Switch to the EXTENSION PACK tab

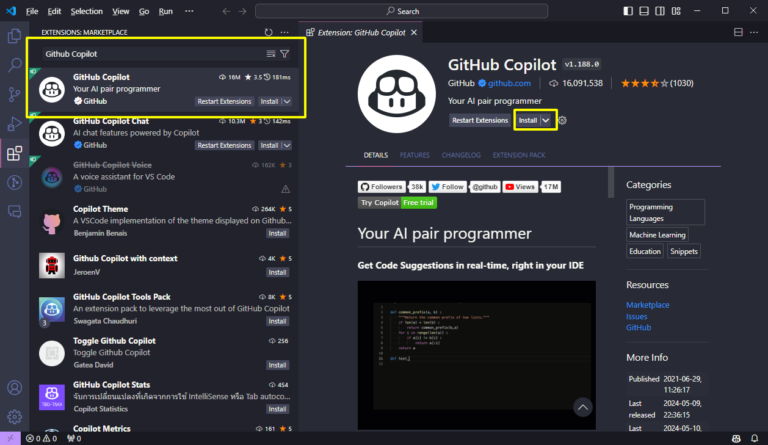(x=519, y=155)
